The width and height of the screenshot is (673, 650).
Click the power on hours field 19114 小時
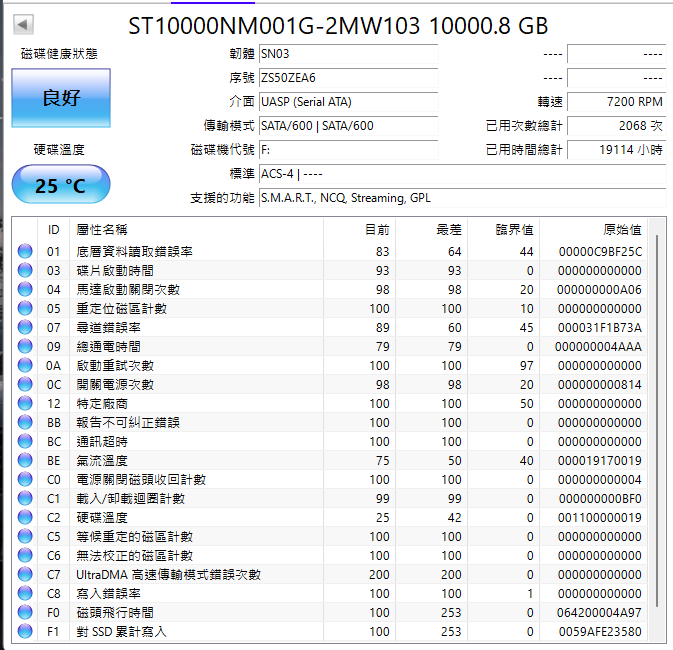pyautogui.click(x=617, y=150)
